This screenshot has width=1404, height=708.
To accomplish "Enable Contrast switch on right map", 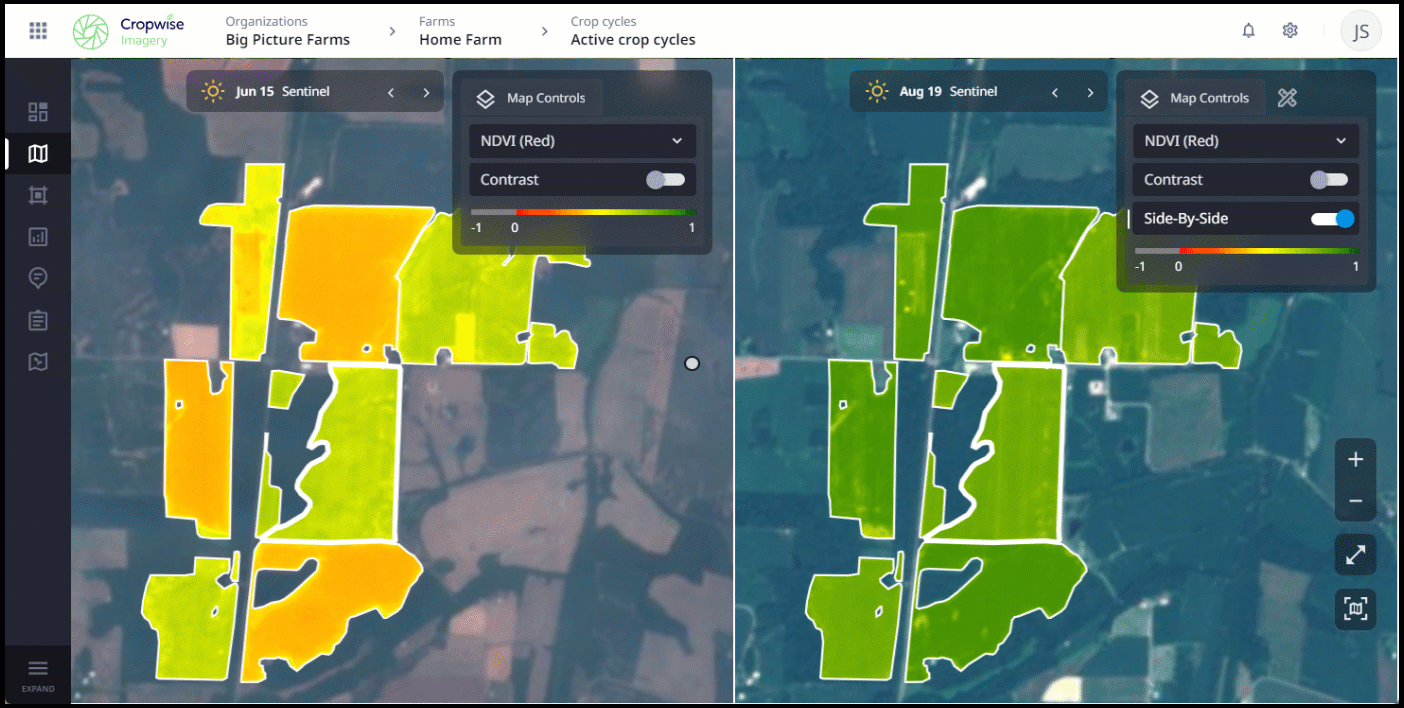I will pos(1329,180).
